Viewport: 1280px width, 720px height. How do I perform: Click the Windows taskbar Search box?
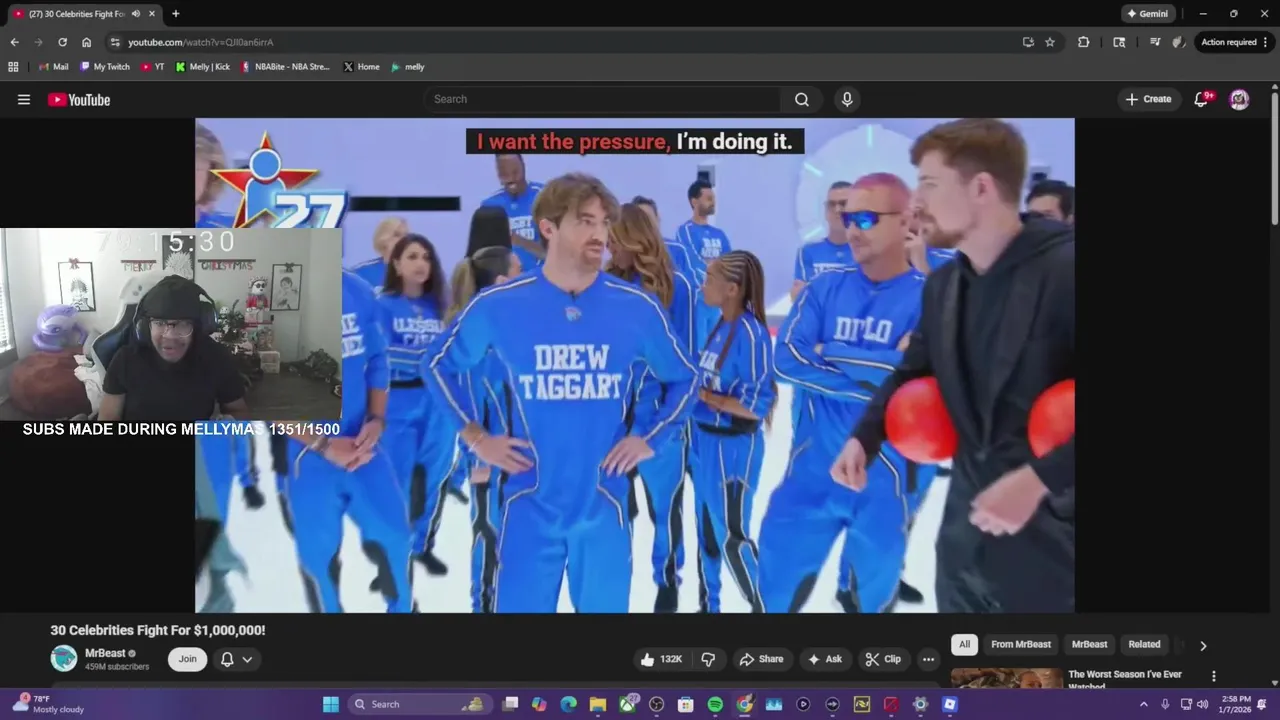418,704
